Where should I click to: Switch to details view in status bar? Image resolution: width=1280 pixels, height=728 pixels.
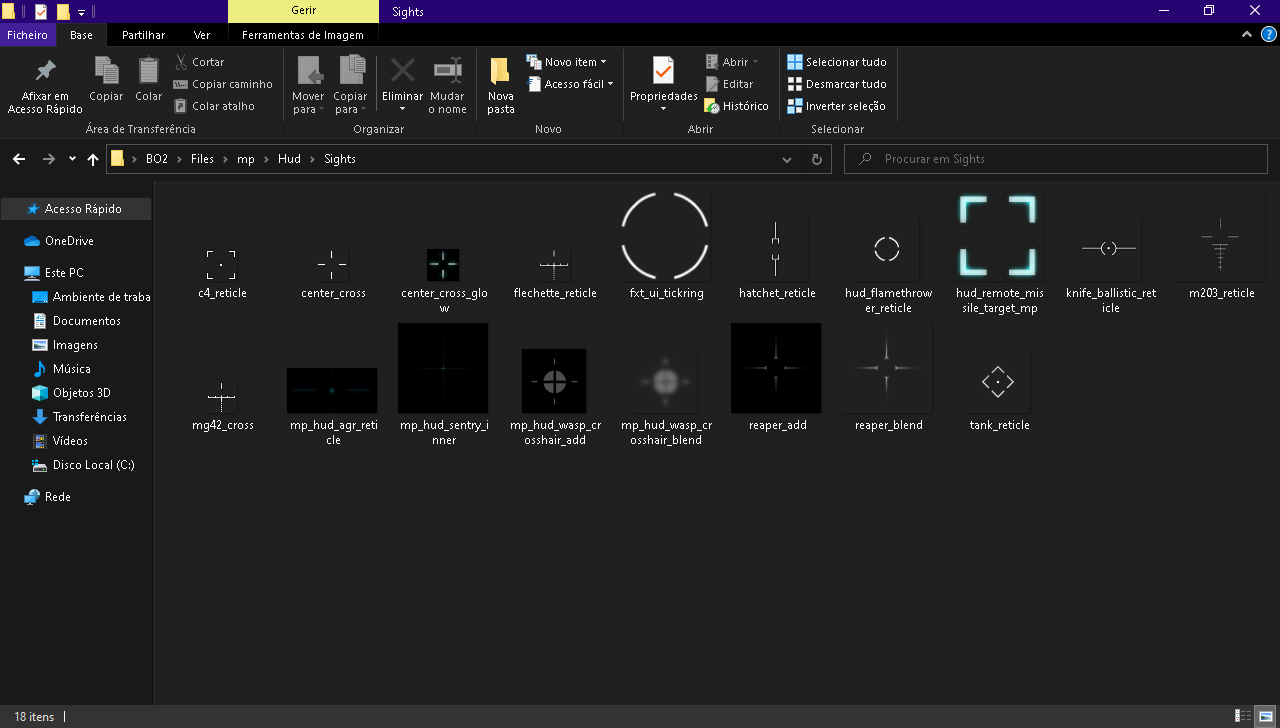pyautogui.click(x=1243, y=717)
